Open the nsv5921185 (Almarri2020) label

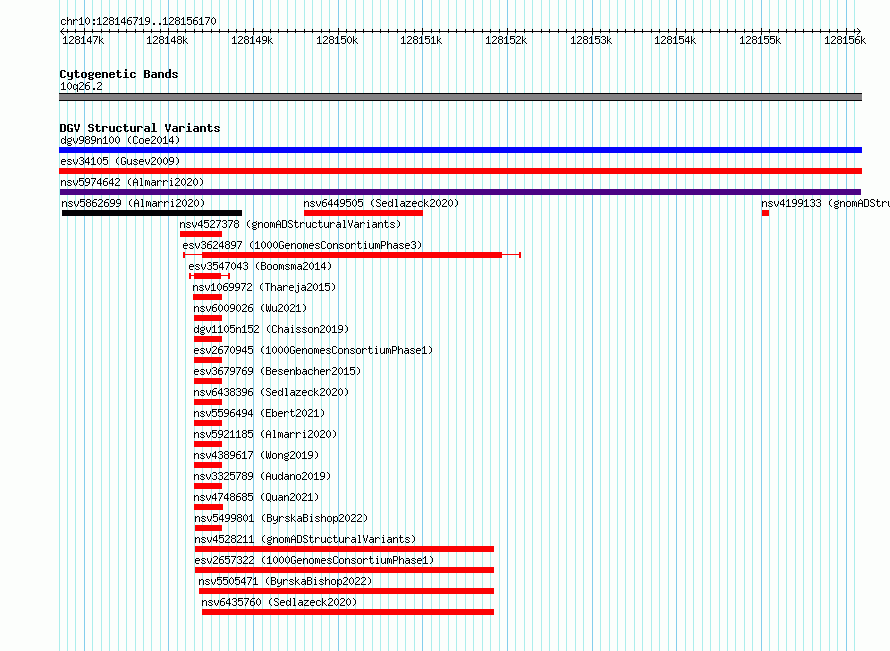coord(266,434)
